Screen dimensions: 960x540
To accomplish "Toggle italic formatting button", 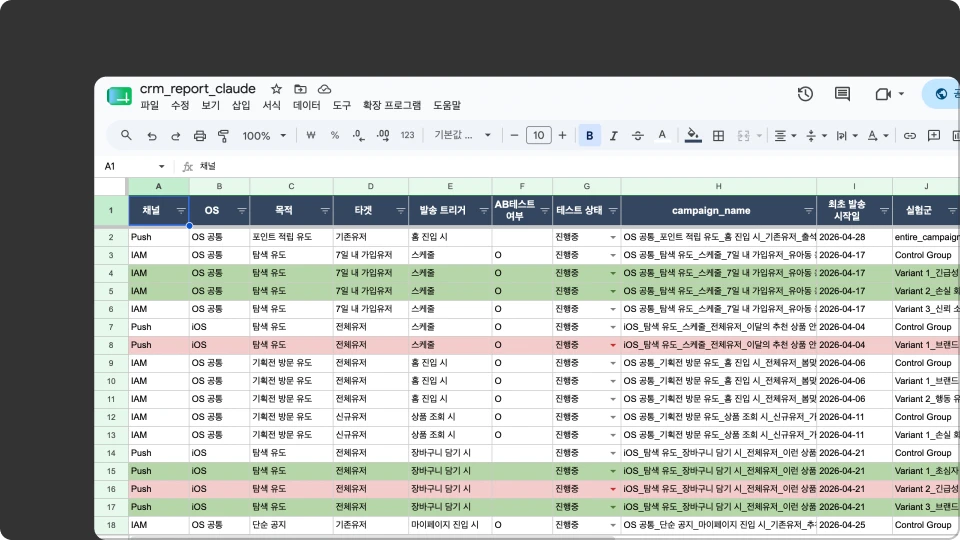I will [613, 136].
